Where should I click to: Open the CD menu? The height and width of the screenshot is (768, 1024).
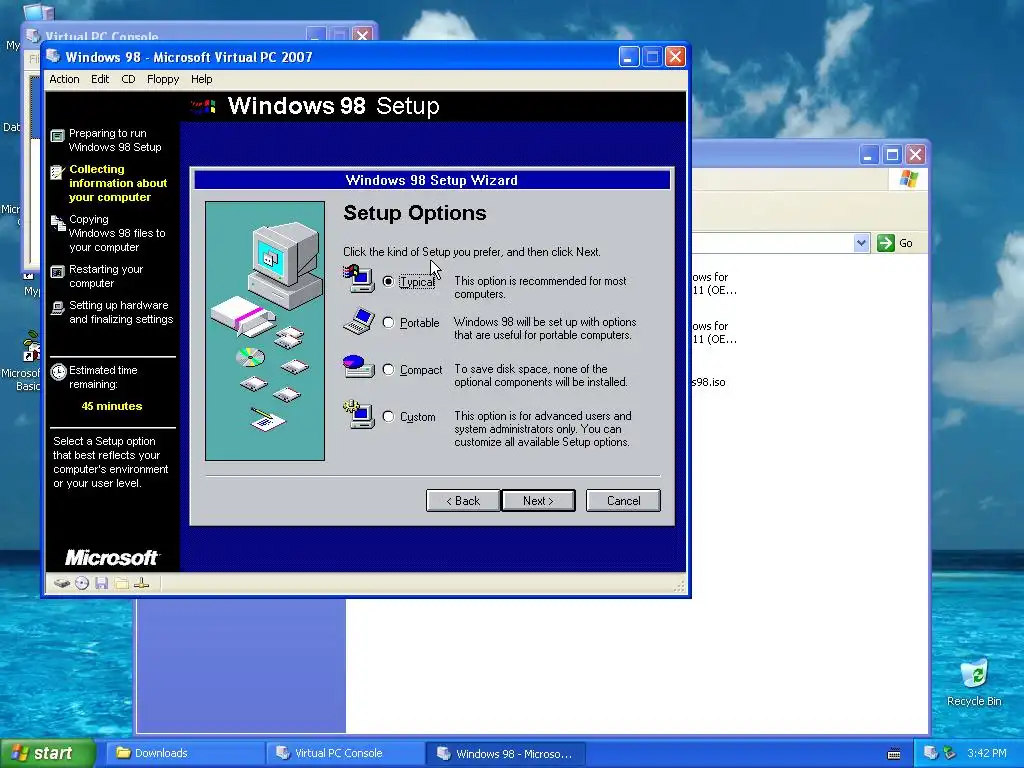[x=128, y=79]
